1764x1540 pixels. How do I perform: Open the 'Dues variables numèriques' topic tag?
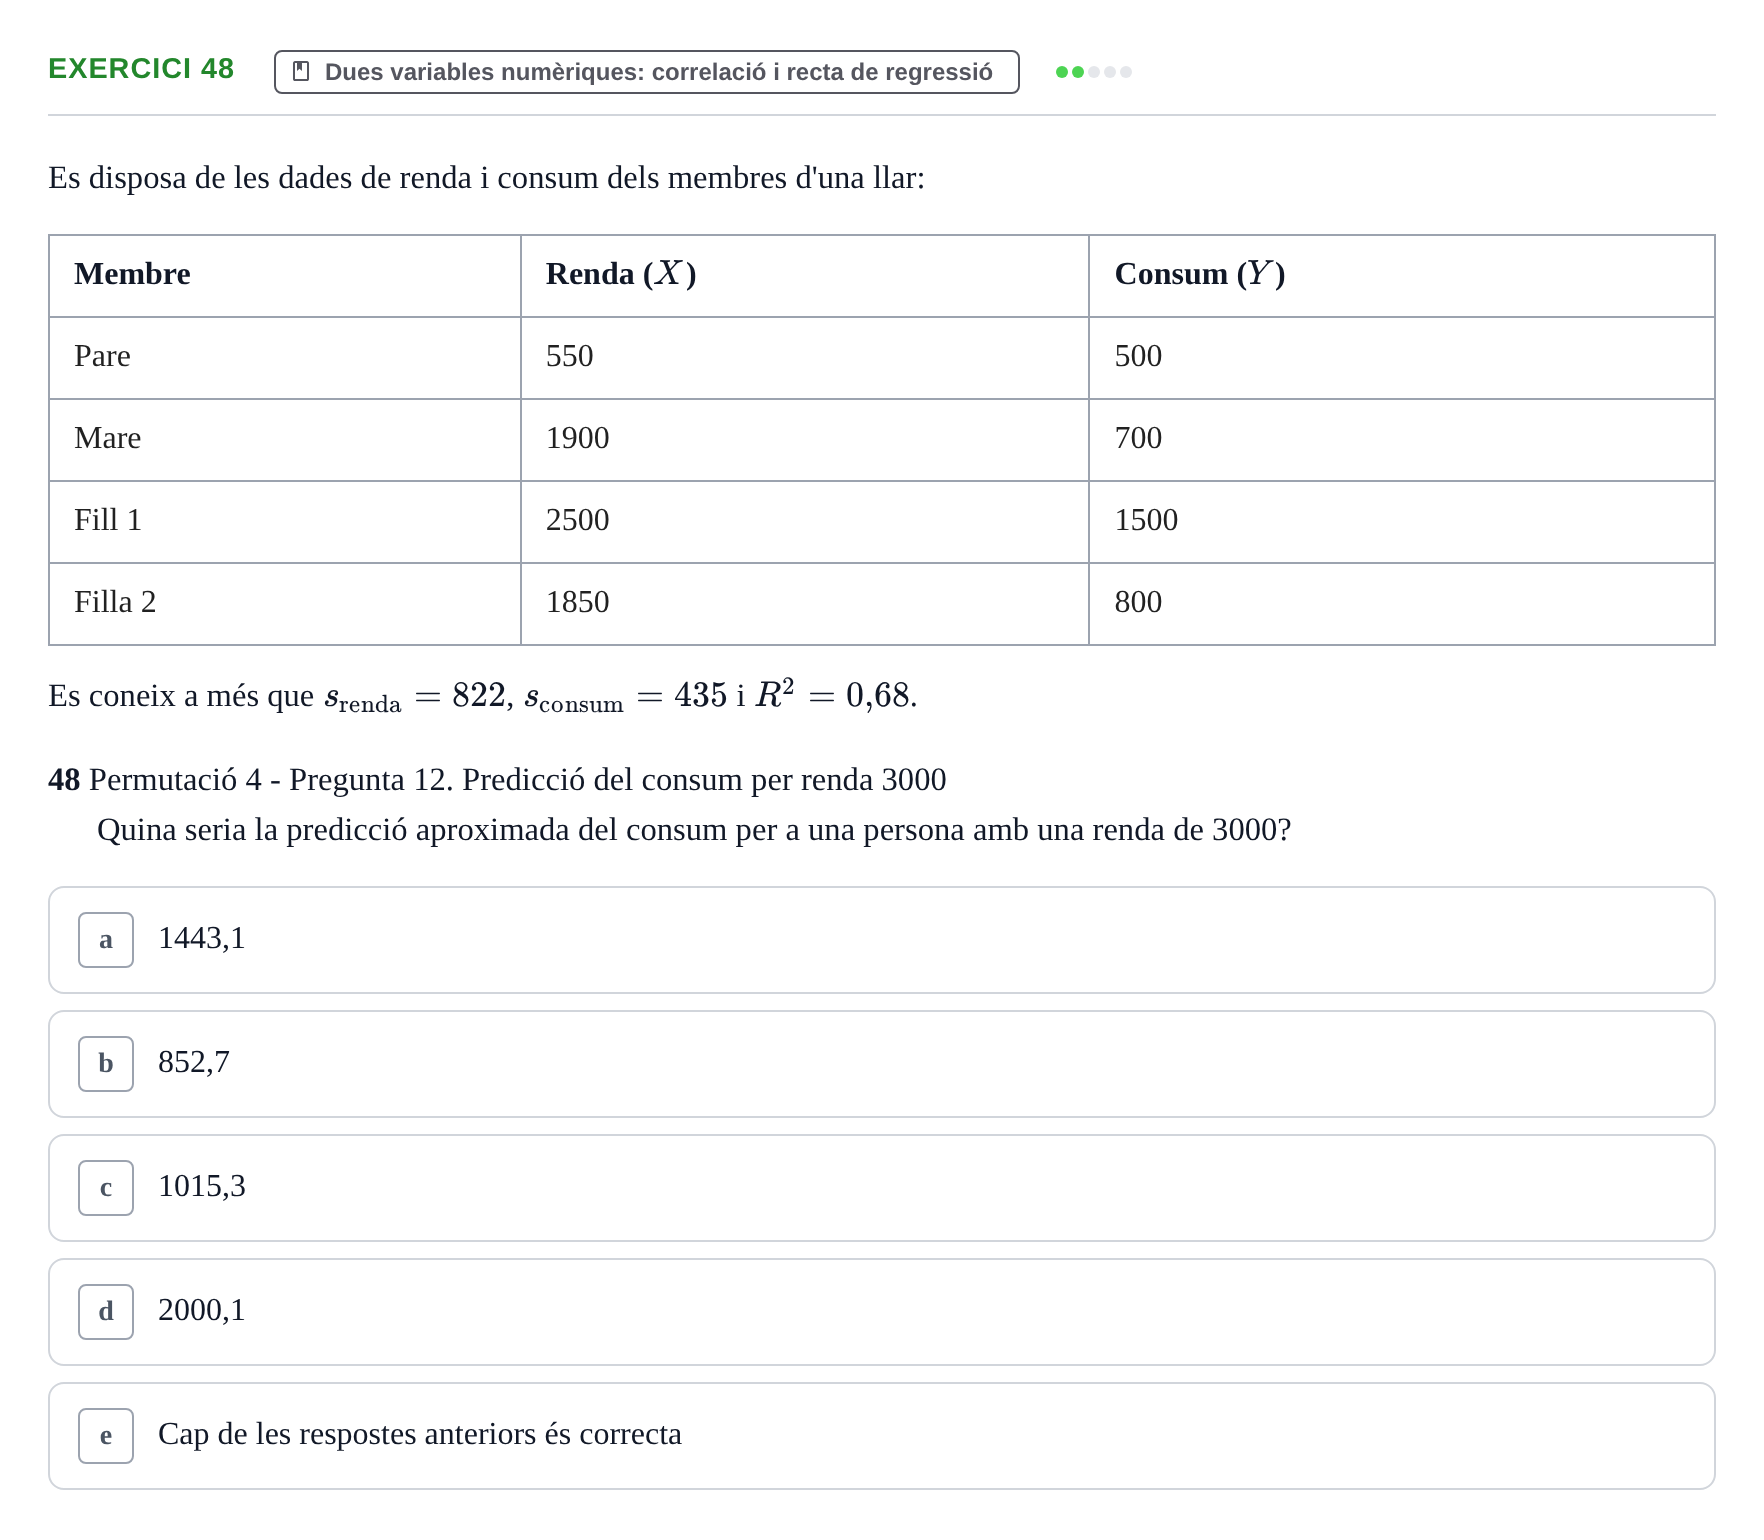pyautogui.click(x=647, y=72)
